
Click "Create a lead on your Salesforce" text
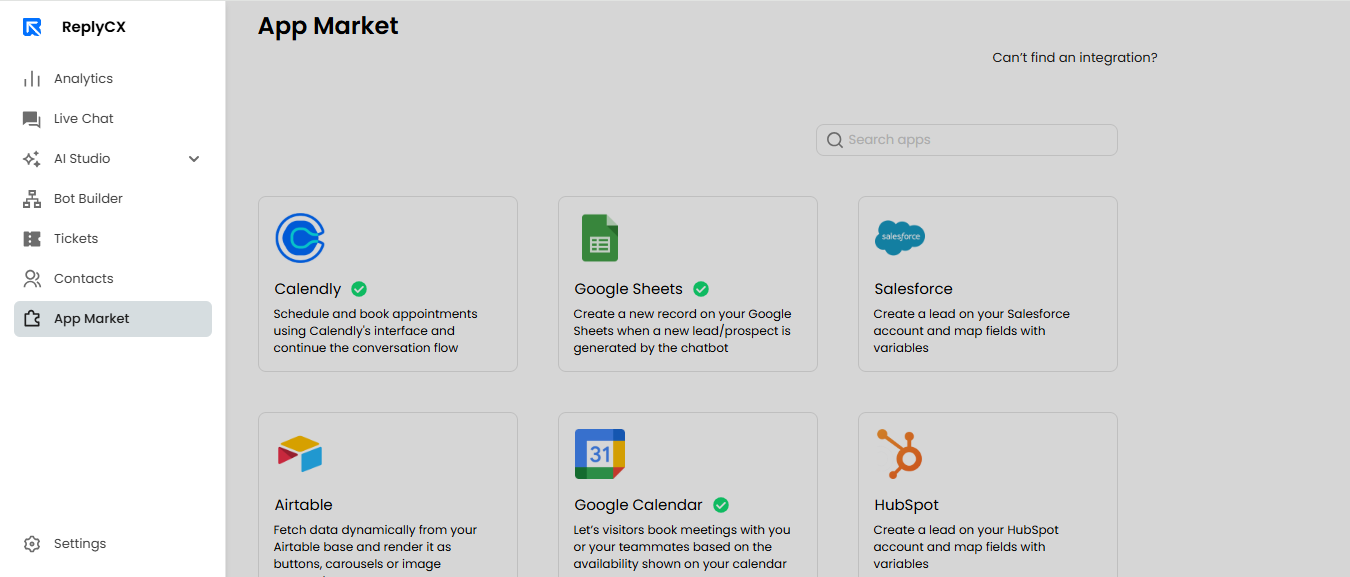pyautogui.click(x=972, y=314)
